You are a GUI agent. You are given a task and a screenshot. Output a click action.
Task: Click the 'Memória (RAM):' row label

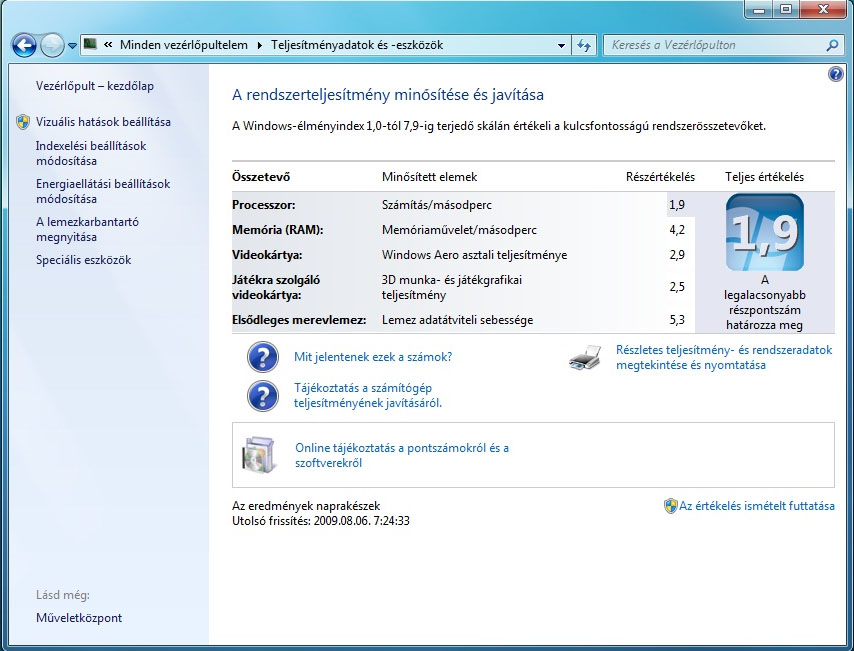(x=278, y=230)
